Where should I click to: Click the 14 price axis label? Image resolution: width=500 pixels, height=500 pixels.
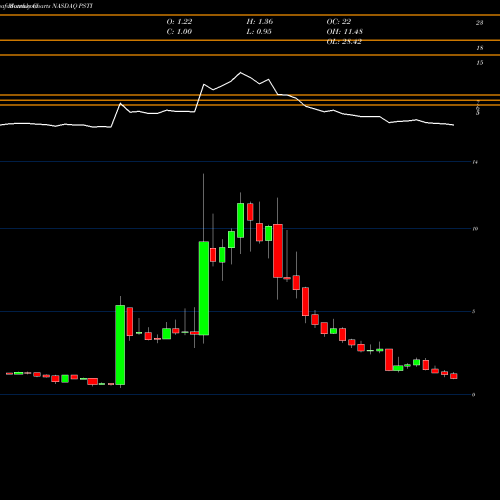tap(475, 162)
